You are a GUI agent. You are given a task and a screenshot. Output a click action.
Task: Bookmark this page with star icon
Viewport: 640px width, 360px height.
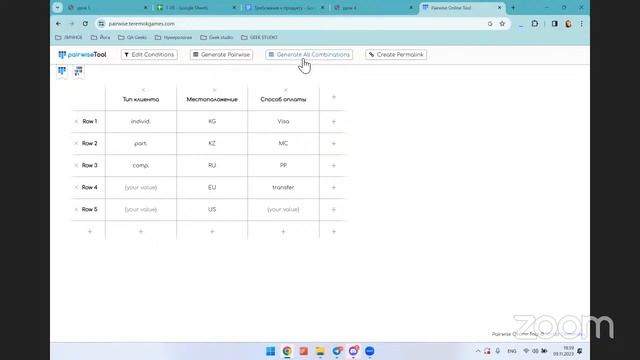point(502,24)
